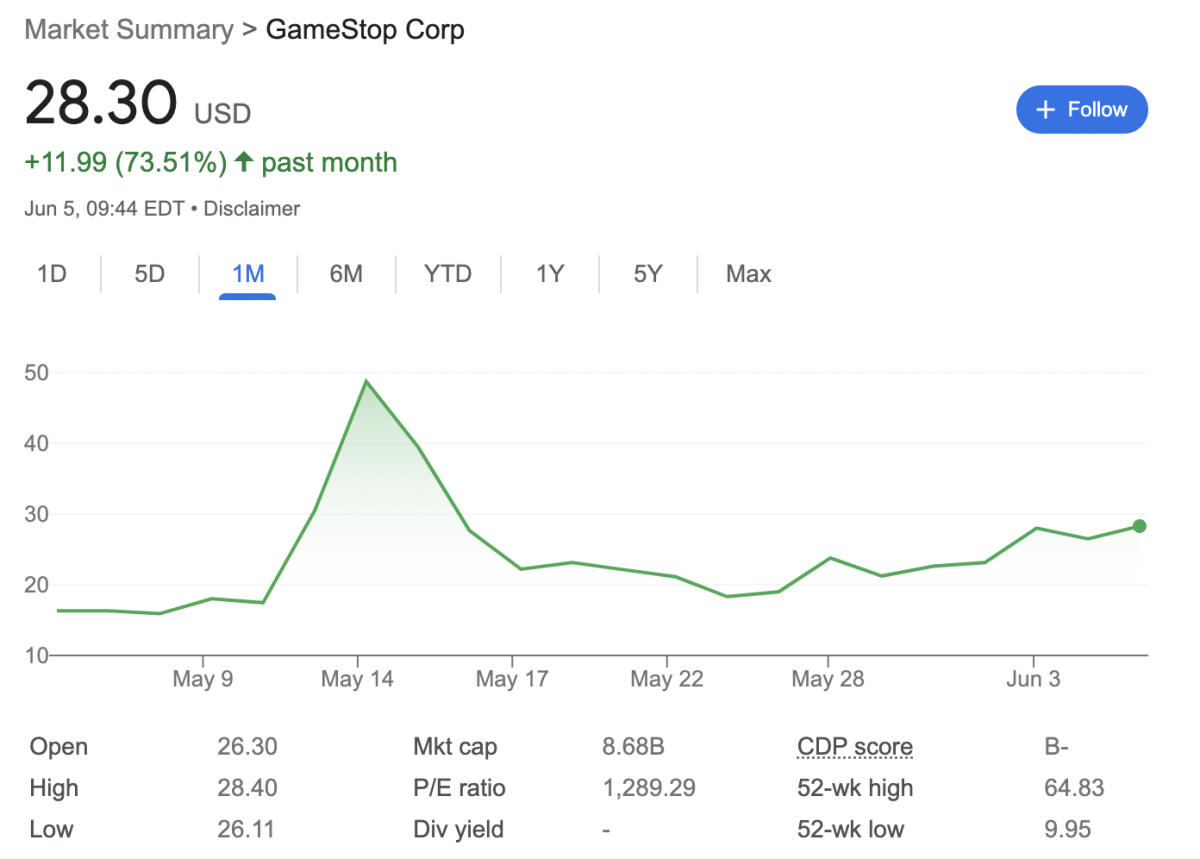Click the Open value 26.30

(247, 747)
